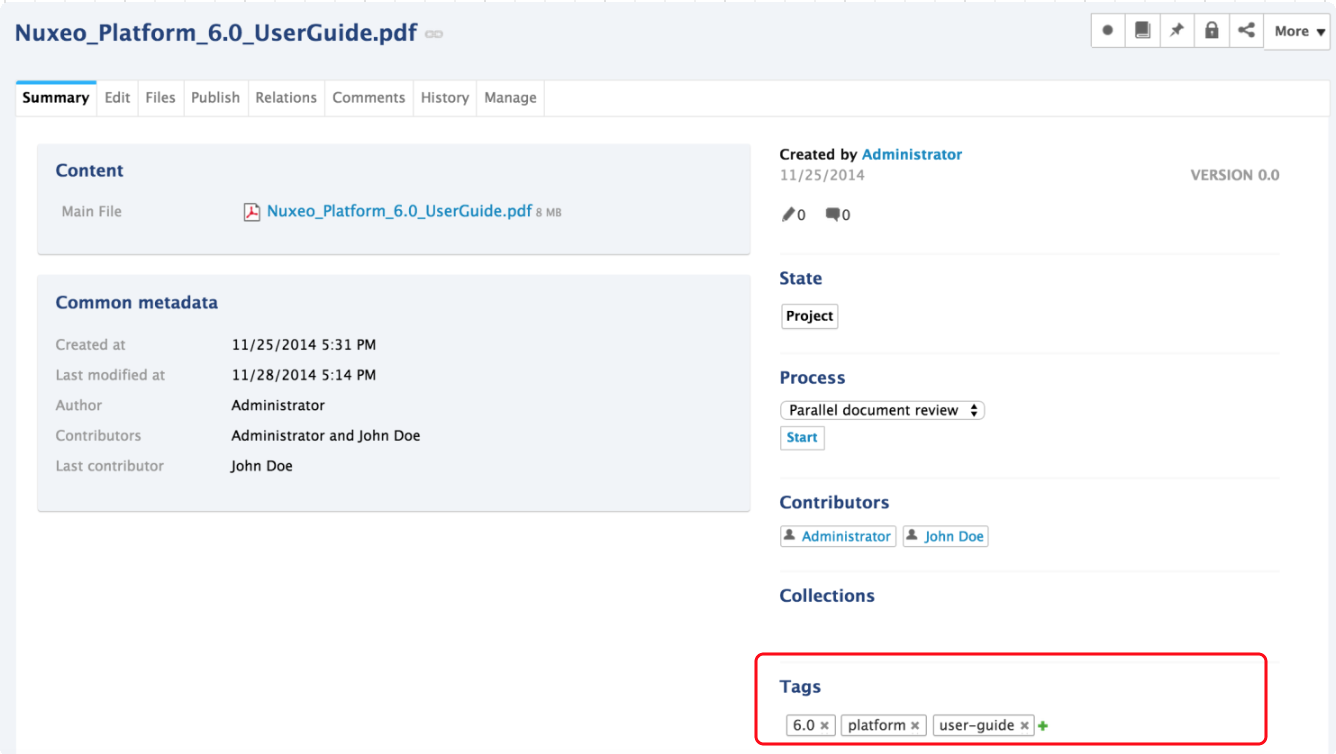Click the platform tag label
Image resolution: width=1336 pixels, height=754 pixels.
pyautogui.click(x=877, y=726)
